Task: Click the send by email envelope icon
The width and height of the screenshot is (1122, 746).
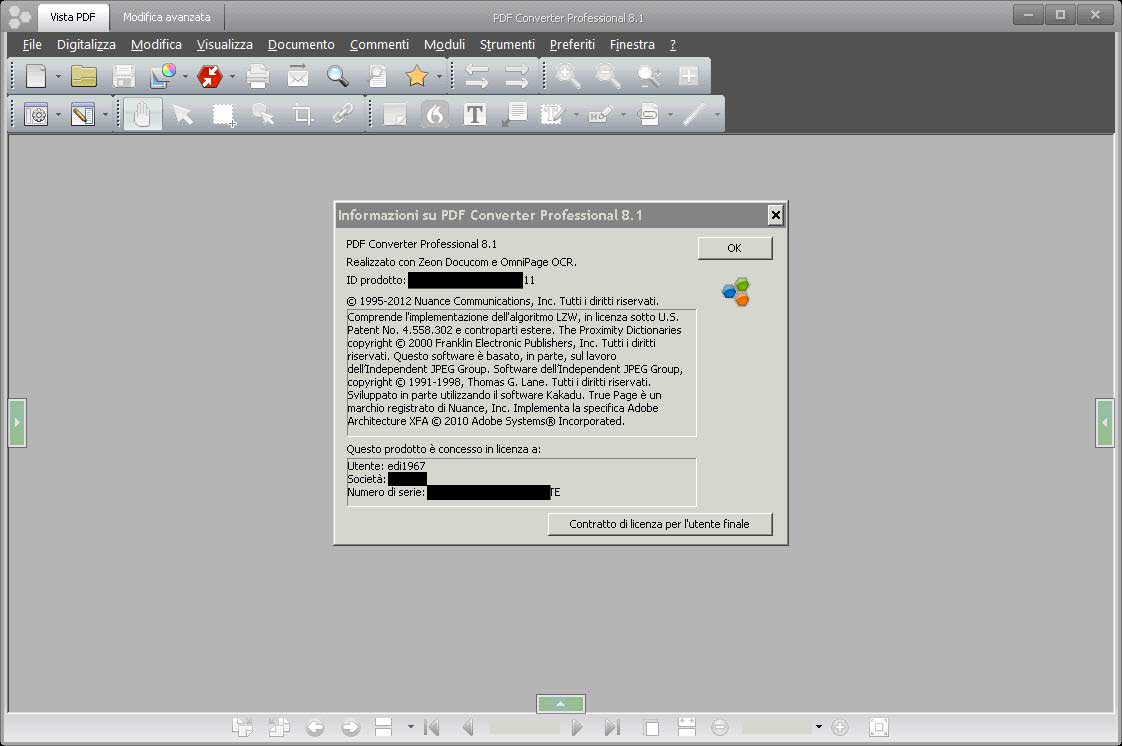Action: (298, 76)
